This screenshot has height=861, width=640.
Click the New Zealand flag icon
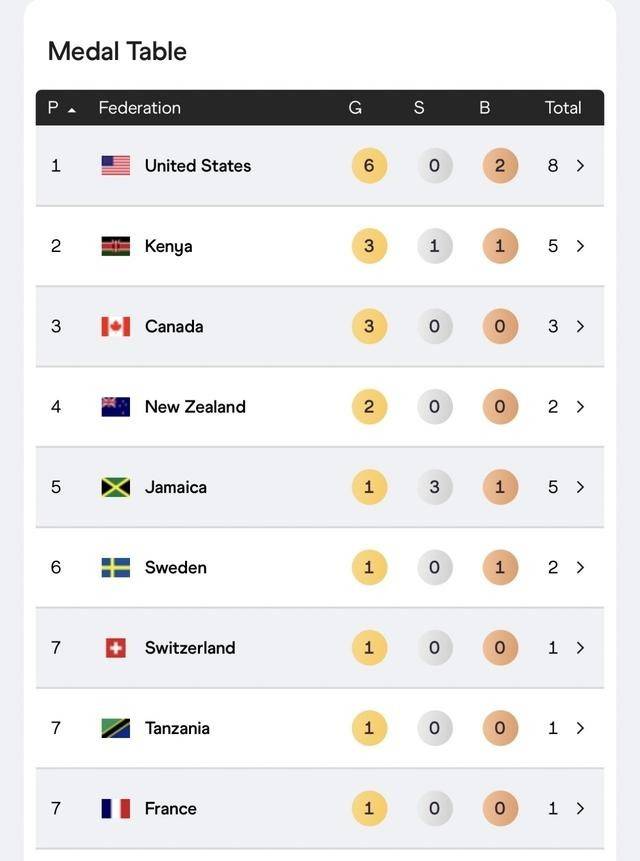point(116,407)
